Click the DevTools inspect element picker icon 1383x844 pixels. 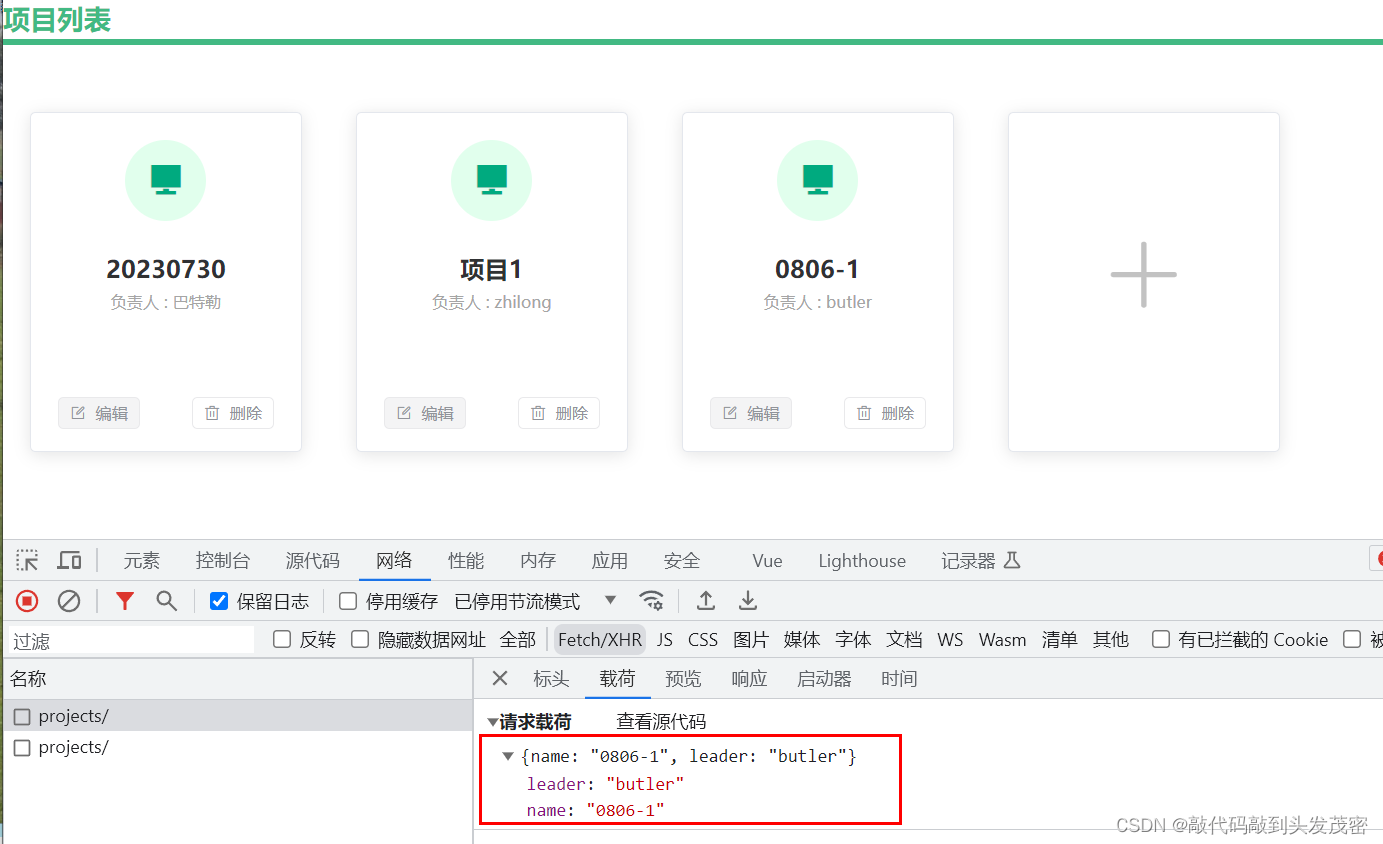coord(27,560)
